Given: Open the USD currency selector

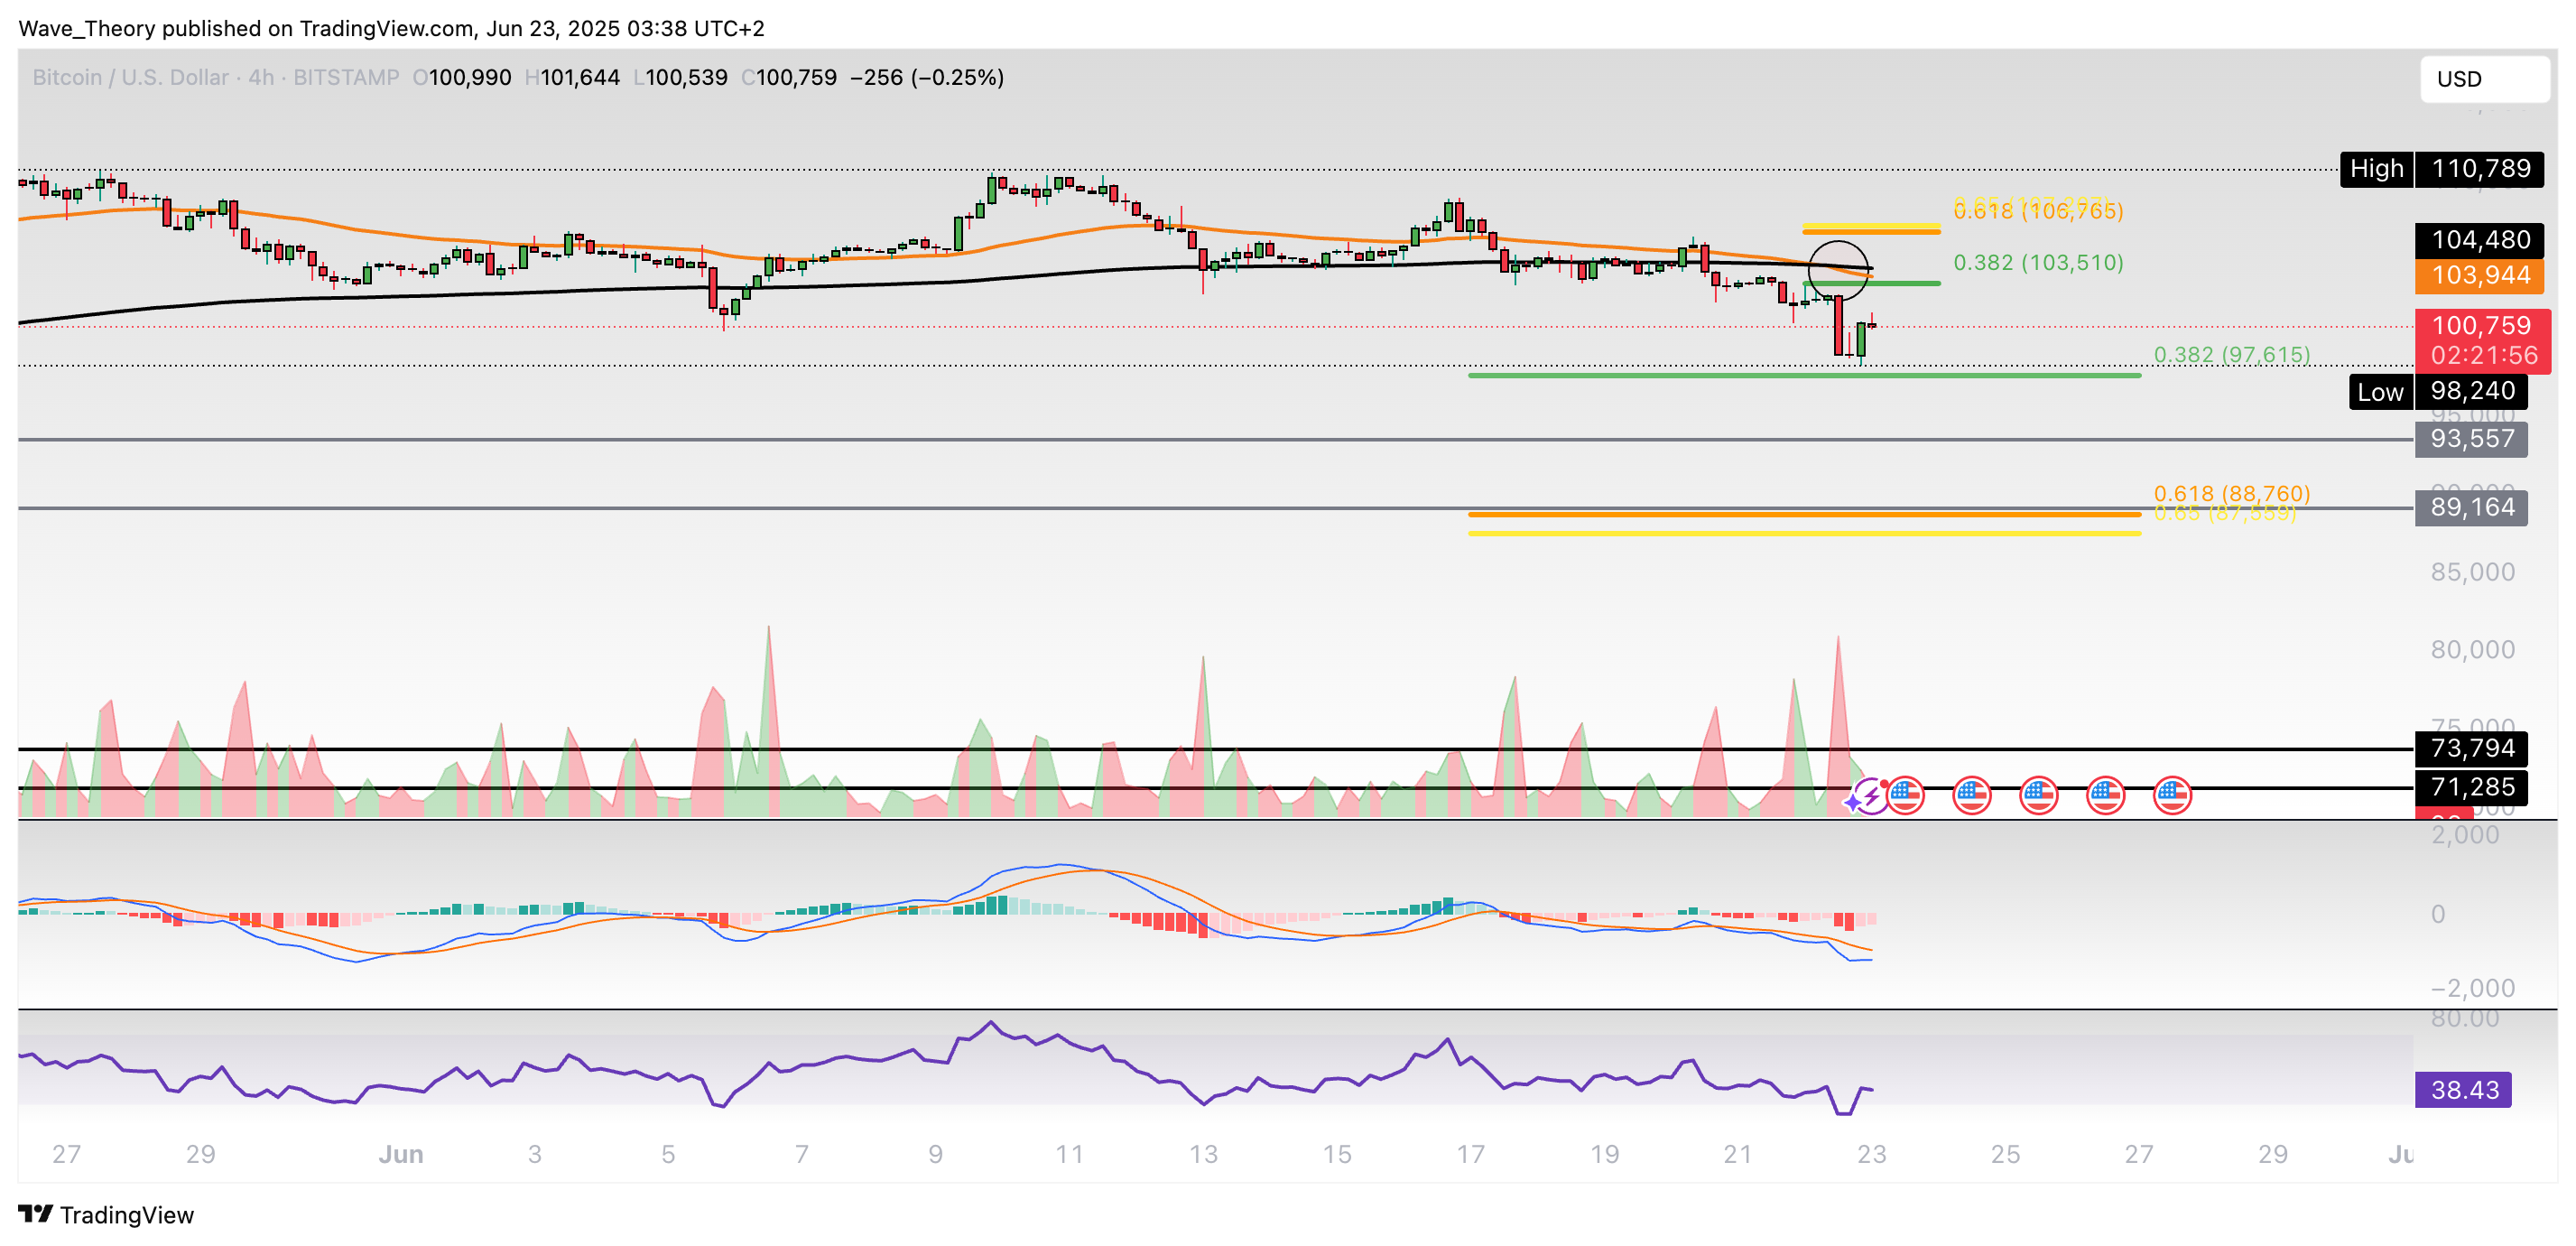Looking at the screenshot, I should pyautogui.click(x=2483, y=79).
